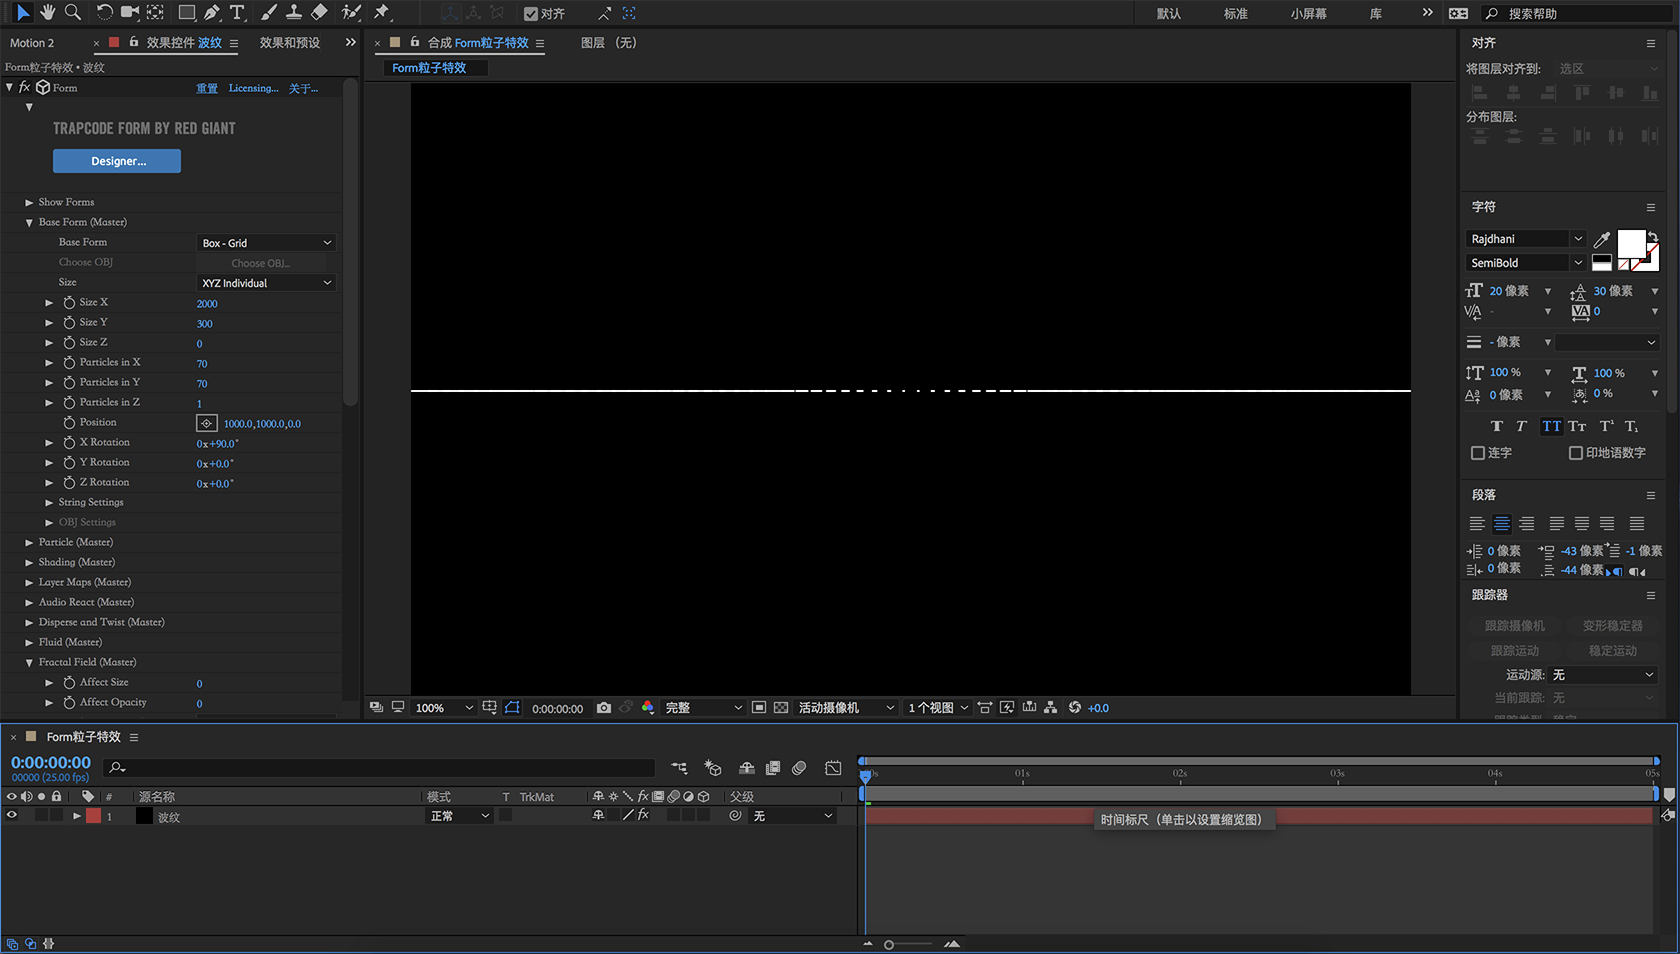Viewport: 1680px width, 954px height.
Task: Expand the Particle (Master) group
Action: (x=29, y=542)
